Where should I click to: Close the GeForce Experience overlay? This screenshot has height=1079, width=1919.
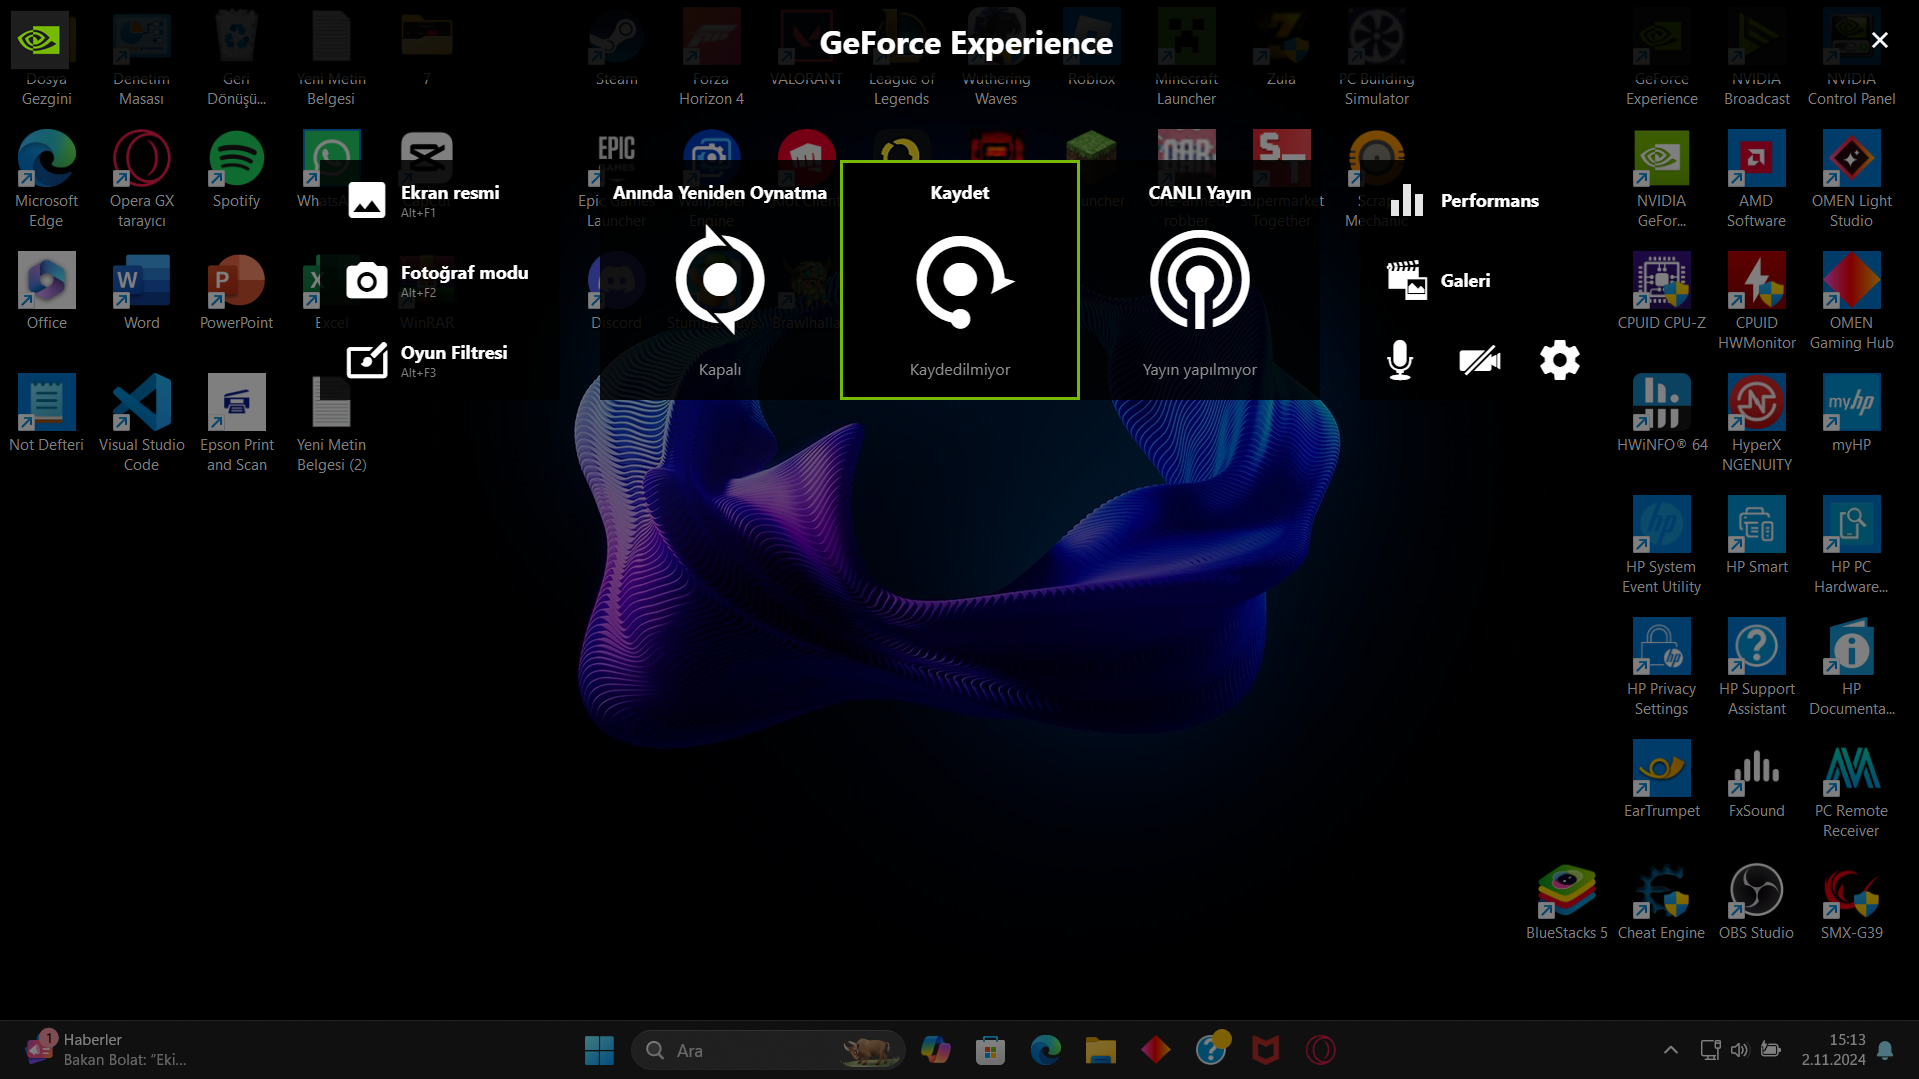point(1880,40)
